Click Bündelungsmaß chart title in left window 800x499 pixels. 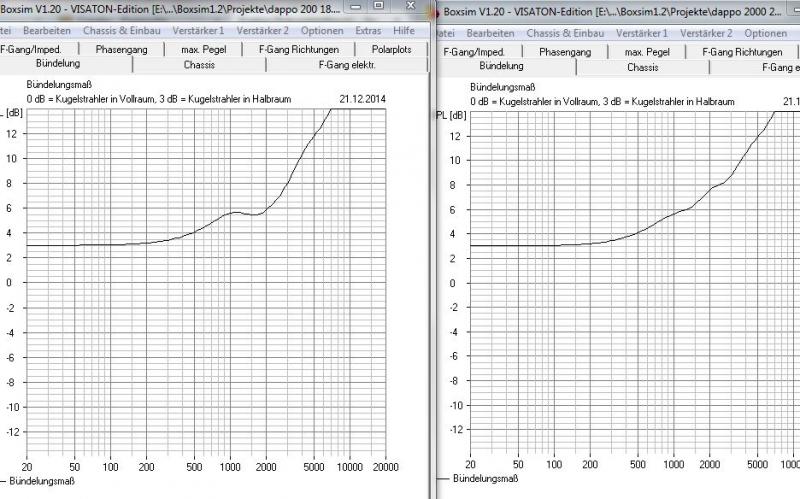59,85
